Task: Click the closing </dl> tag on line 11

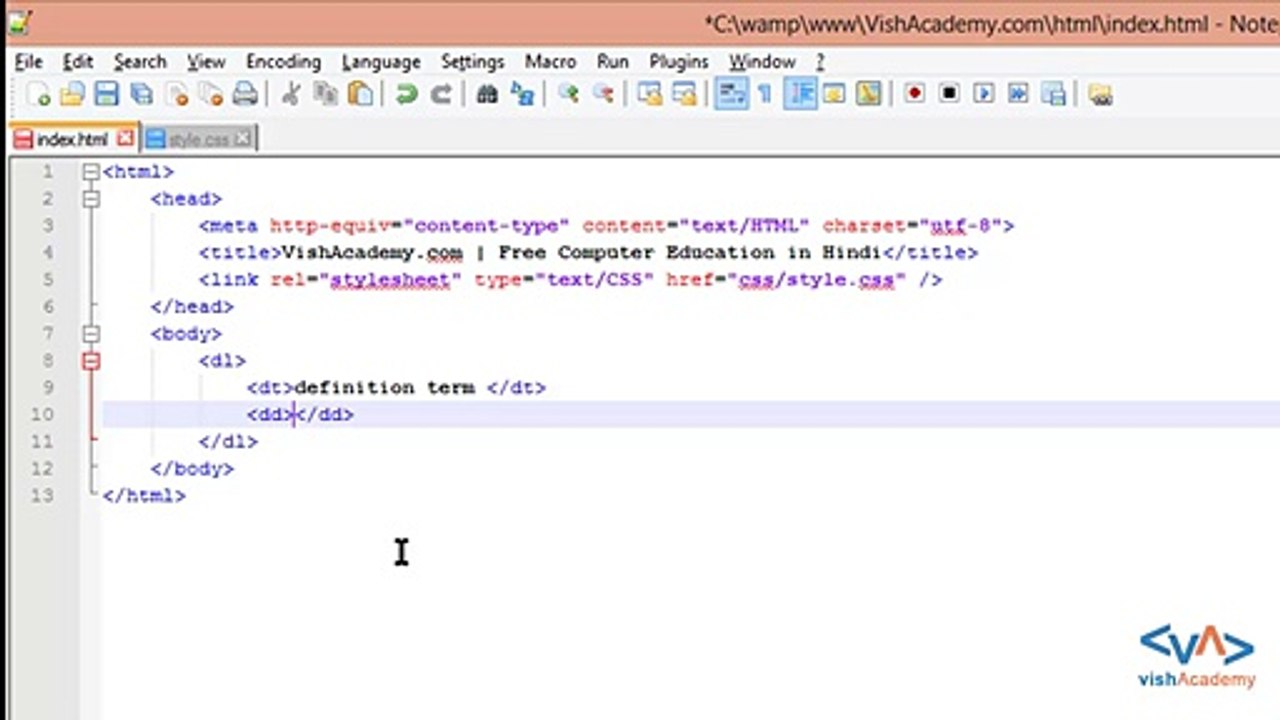Action: click(x=228, y=442)
